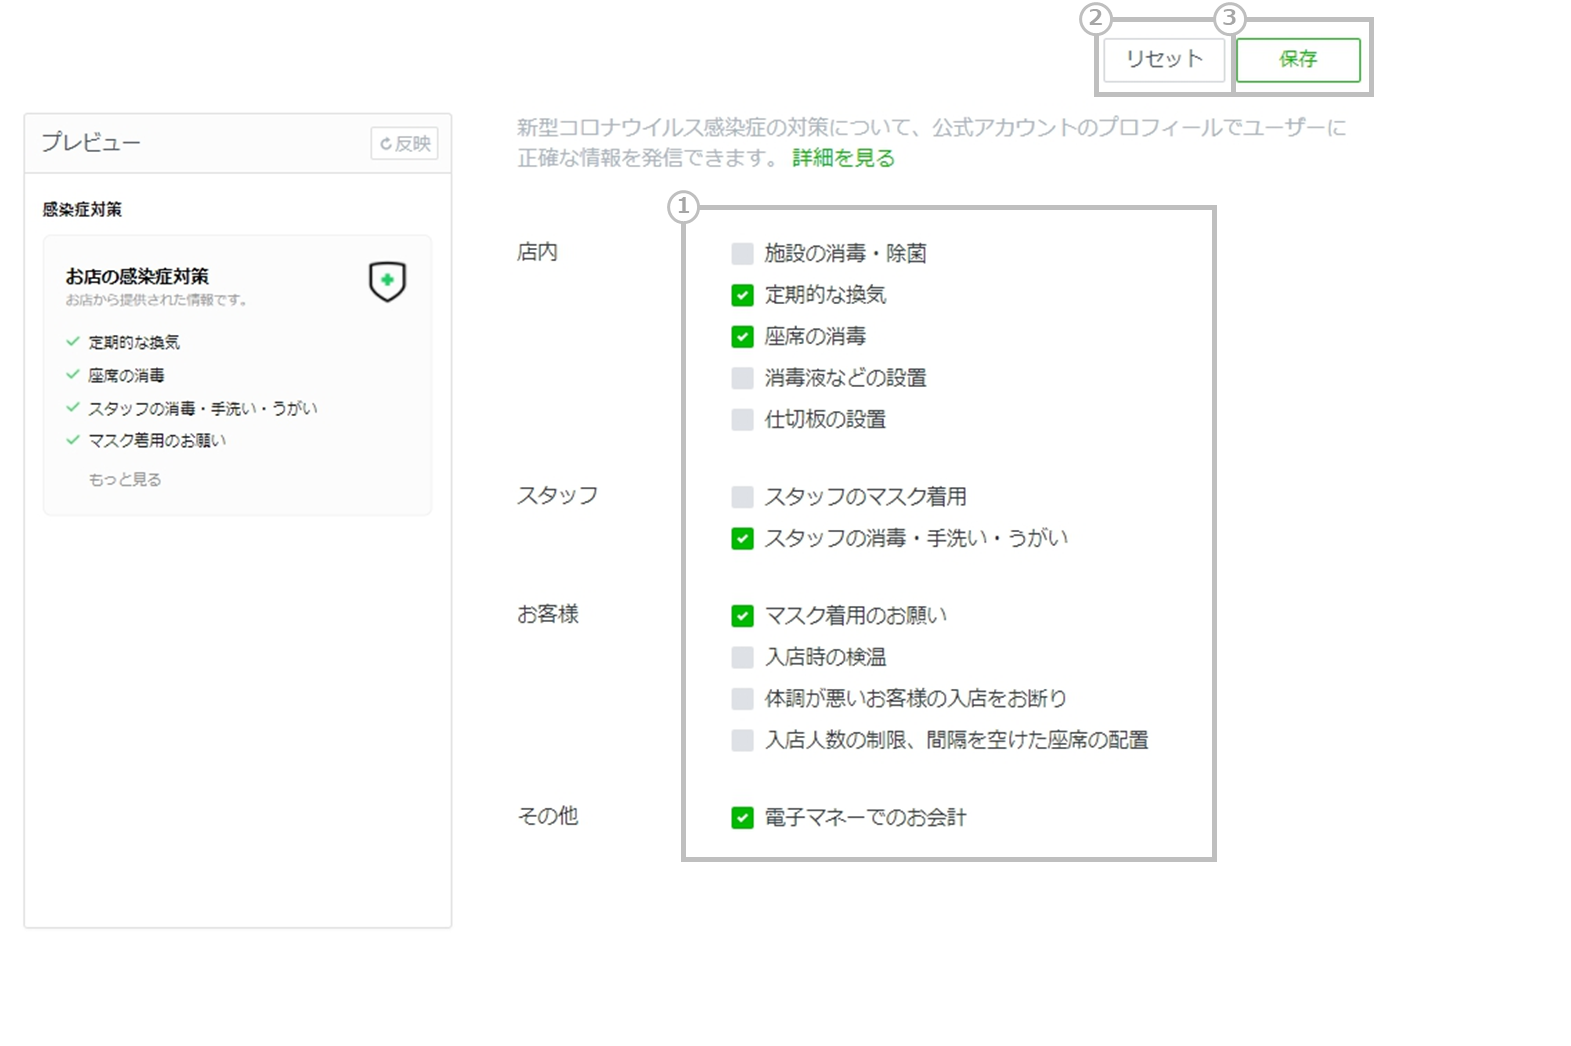Click the green shield icon in preview

(x=387, y=281)
